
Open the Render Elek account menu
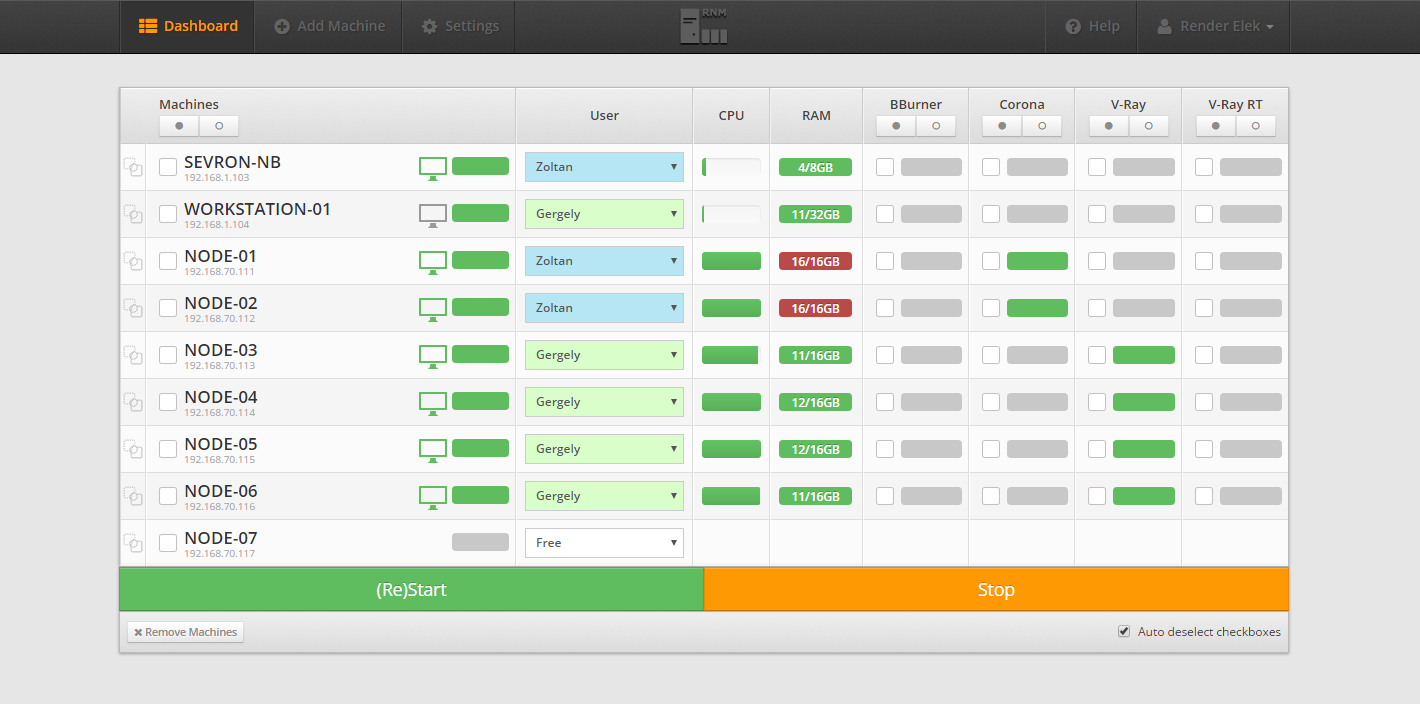tap(1214, 26)
